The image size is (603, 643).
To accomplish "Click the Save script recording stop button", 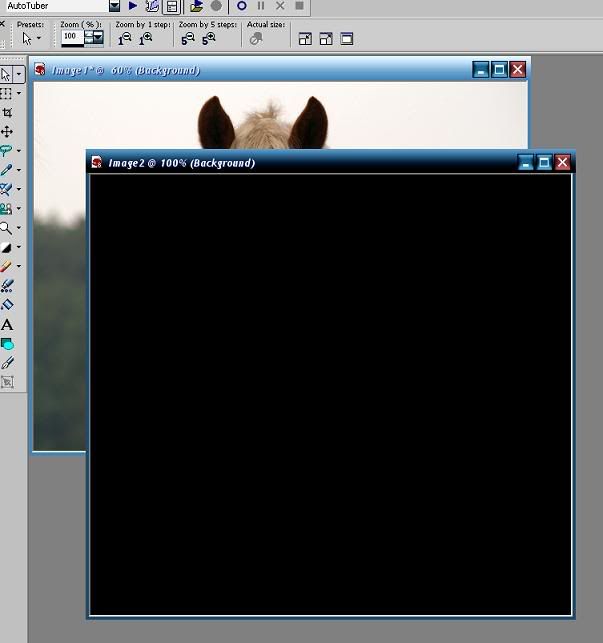I will click(299, 6).
